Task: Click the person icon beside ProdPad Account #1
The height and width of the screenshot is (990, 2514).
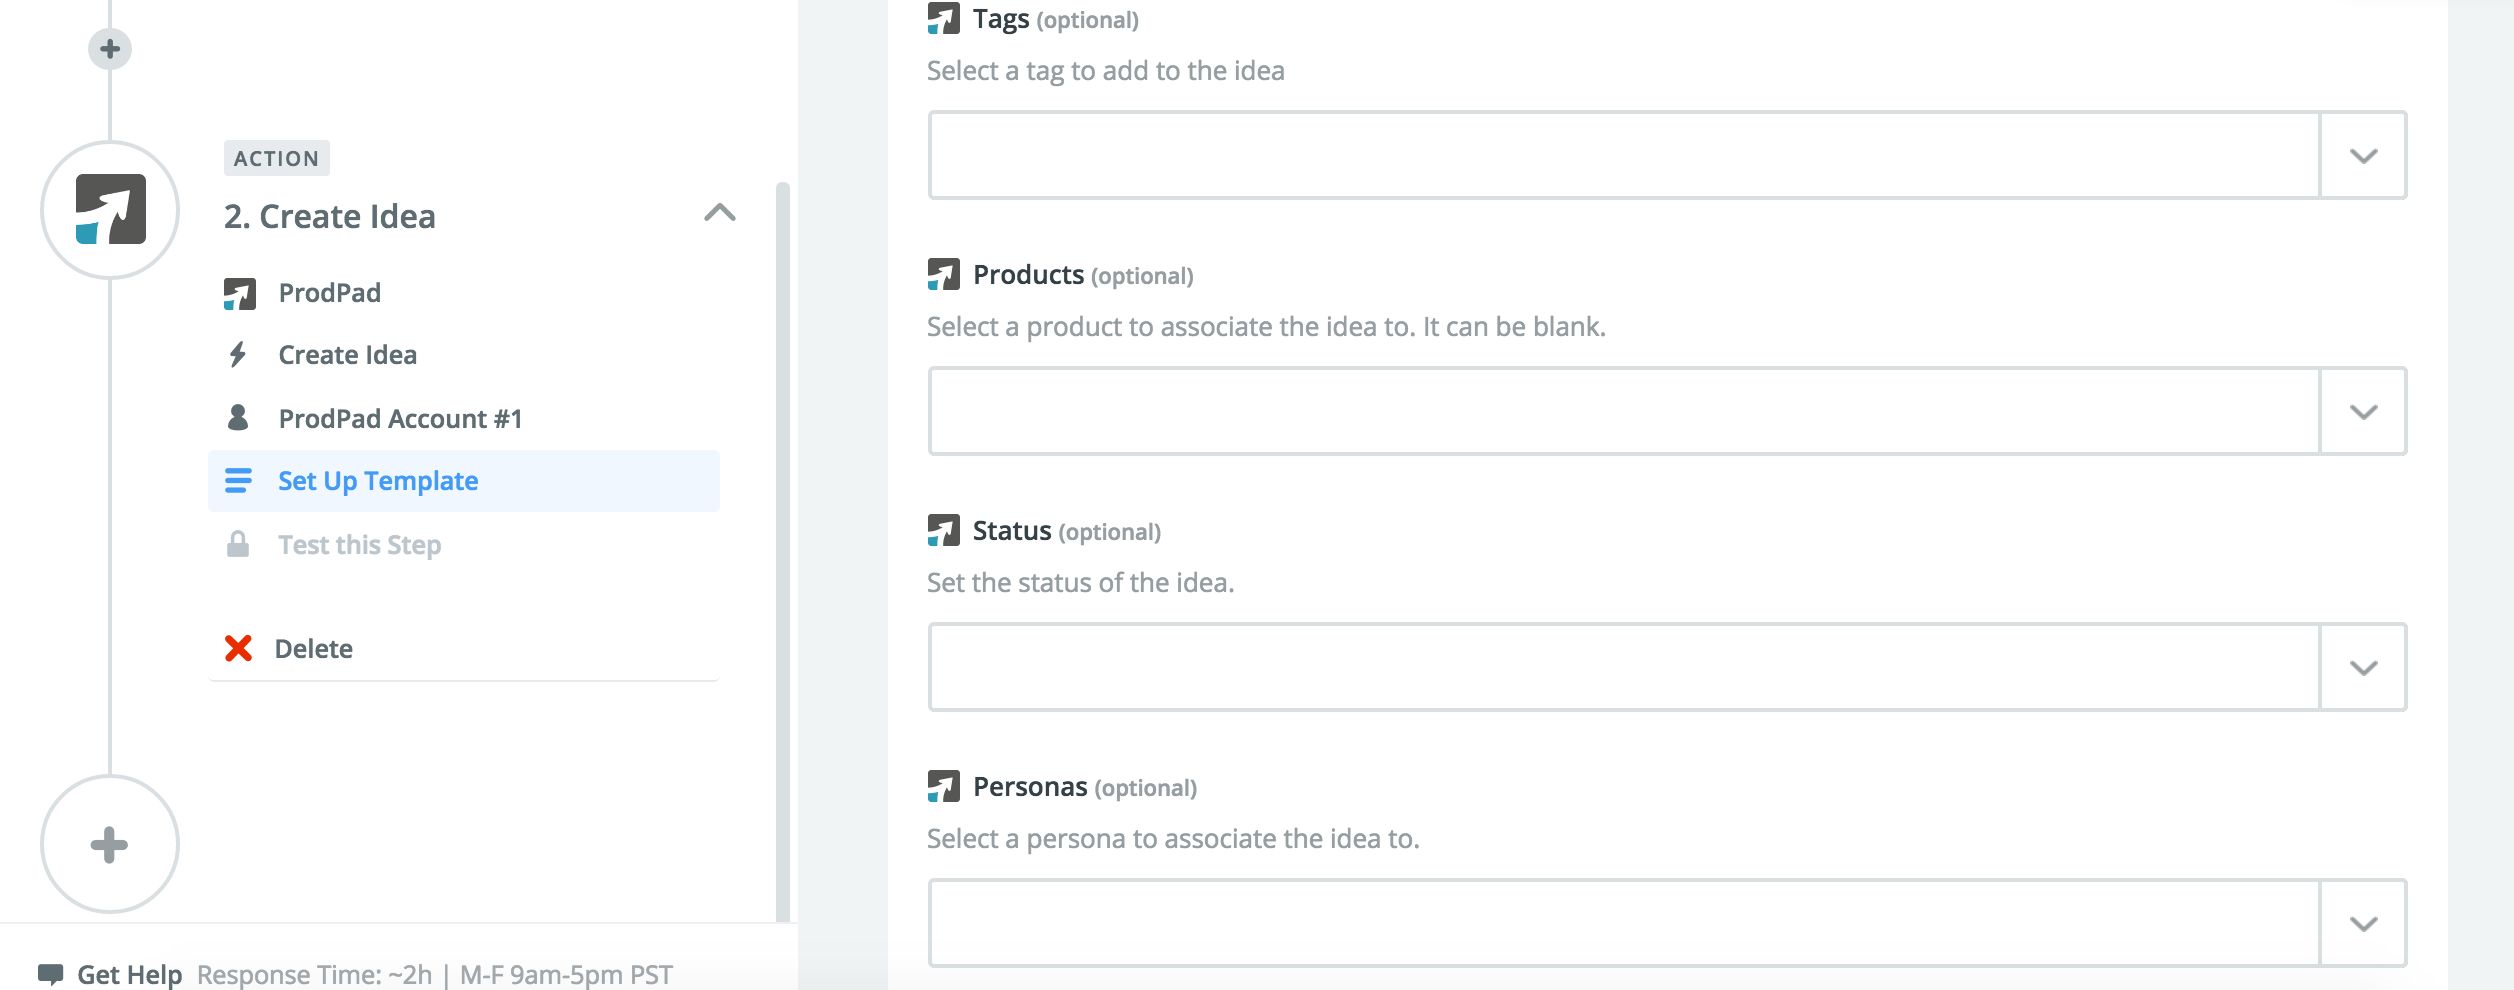Action: [x=238, y=418]
